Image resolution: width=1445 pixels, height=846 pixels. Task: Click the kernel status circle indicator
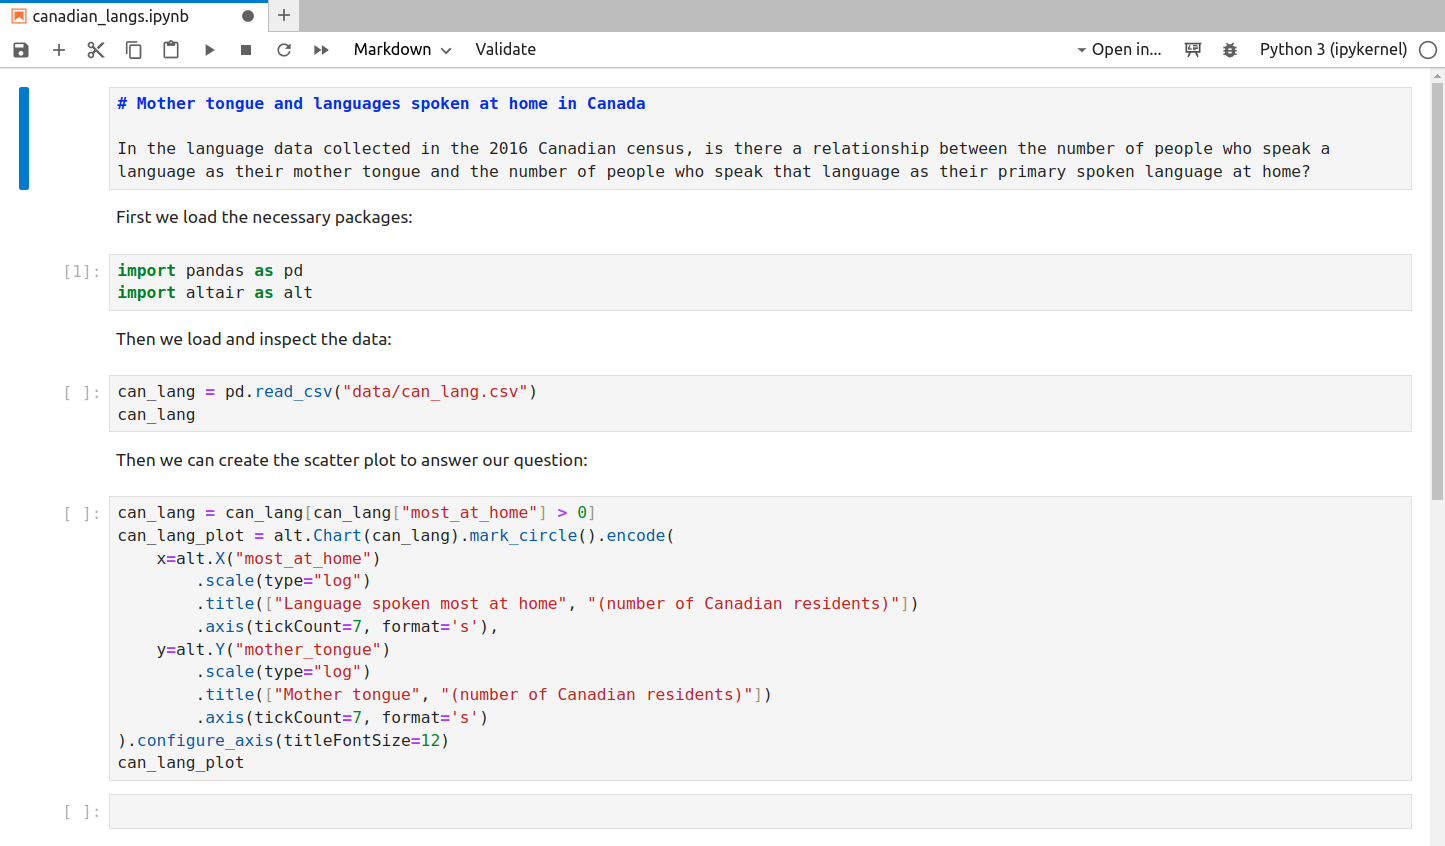pos(1428,50)
